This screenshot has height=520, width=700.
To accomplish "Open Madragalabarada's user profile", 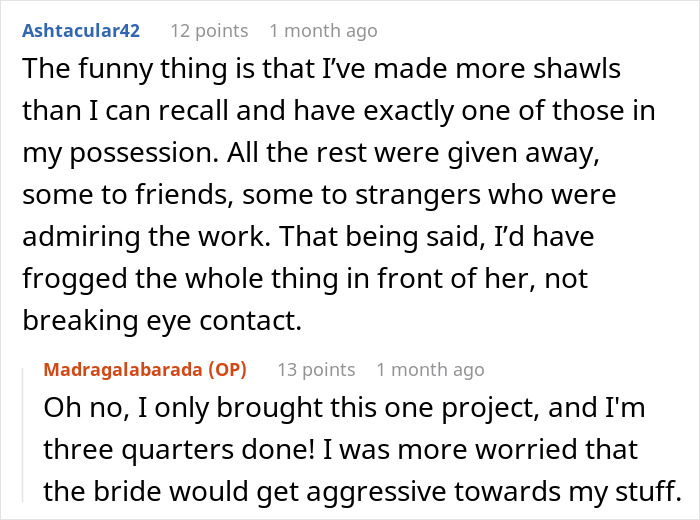I will 121,370.
